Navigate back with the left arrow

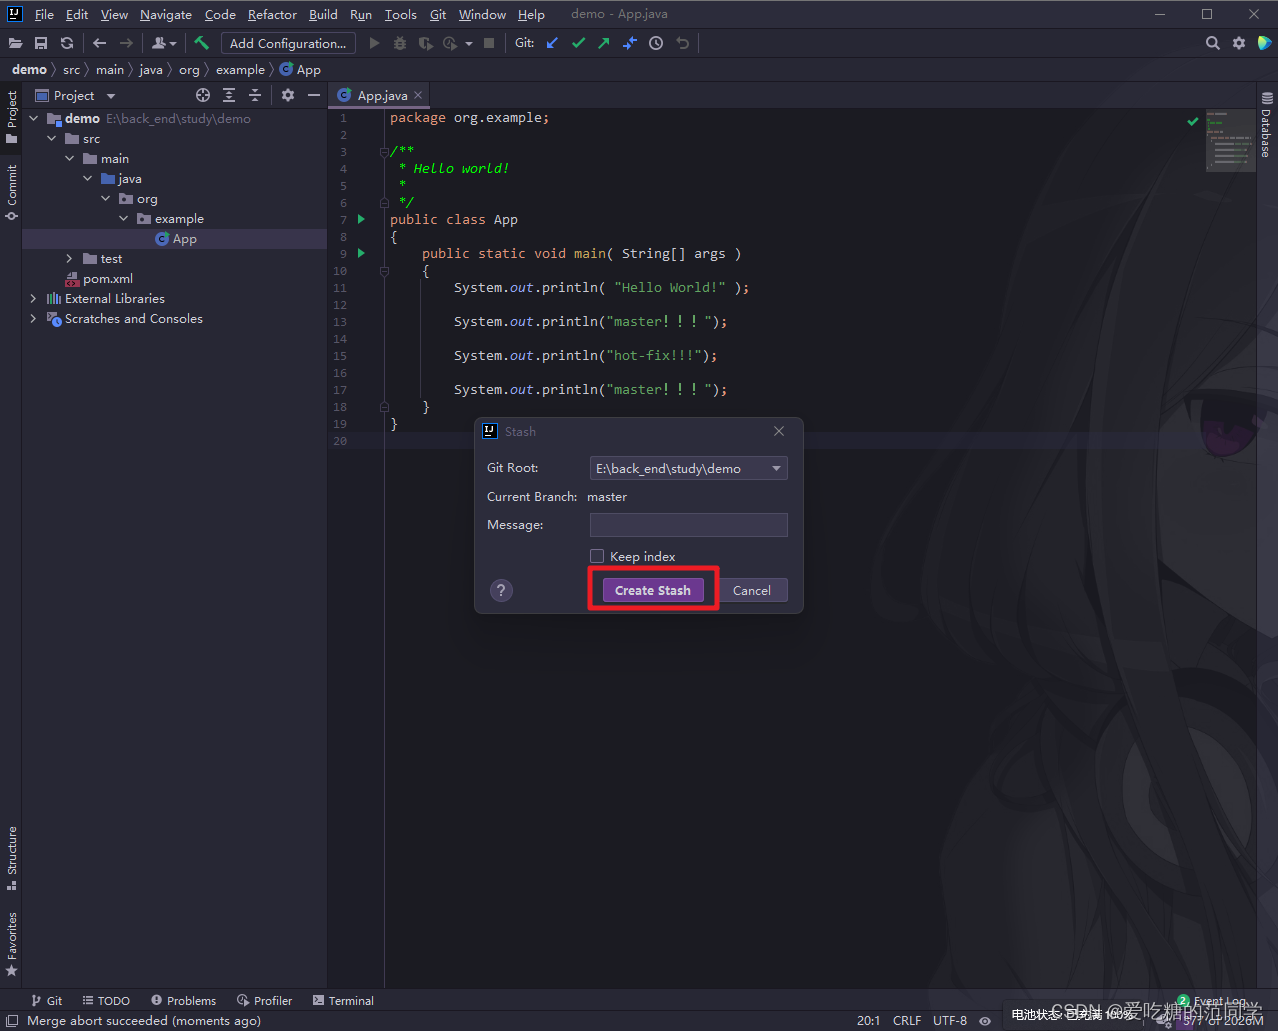pyautogui.click(x=99, y=43)
